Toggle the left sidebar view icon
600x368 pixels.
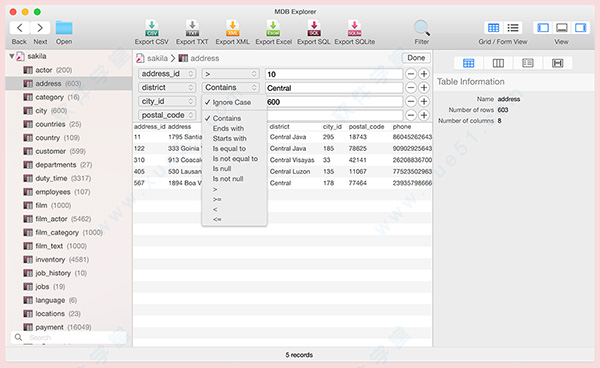[543, 28]
